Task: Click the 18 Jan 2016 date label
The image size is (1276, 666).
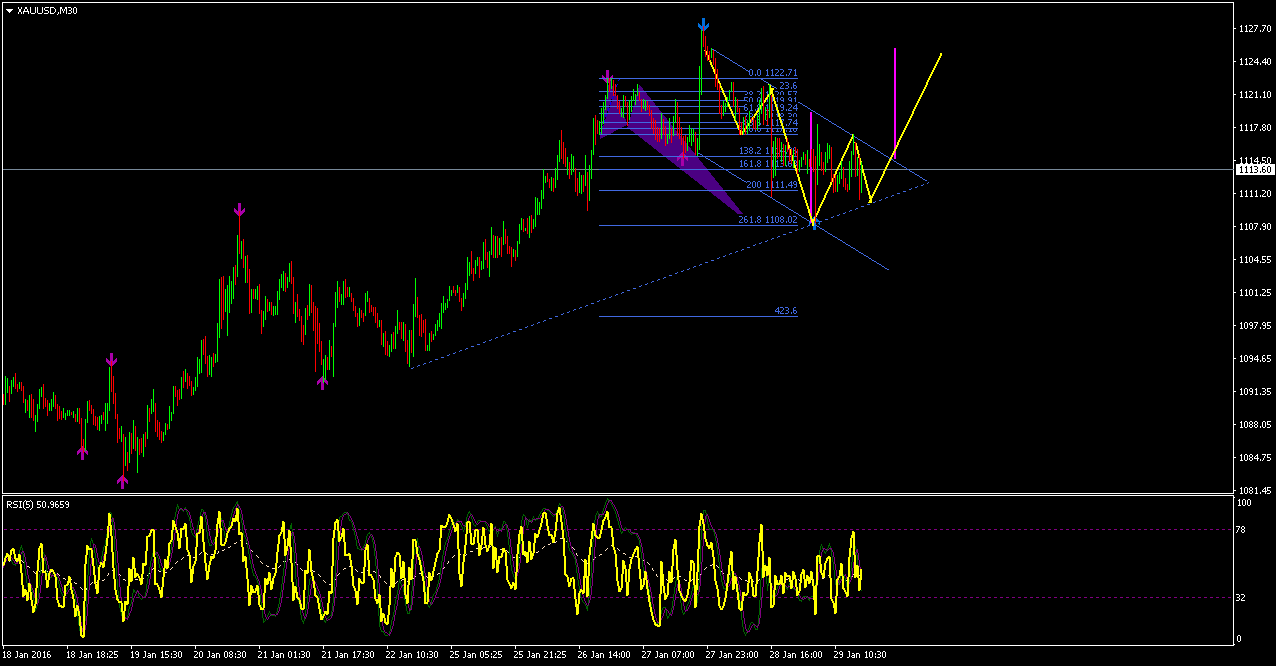Action: coord(26,655)
